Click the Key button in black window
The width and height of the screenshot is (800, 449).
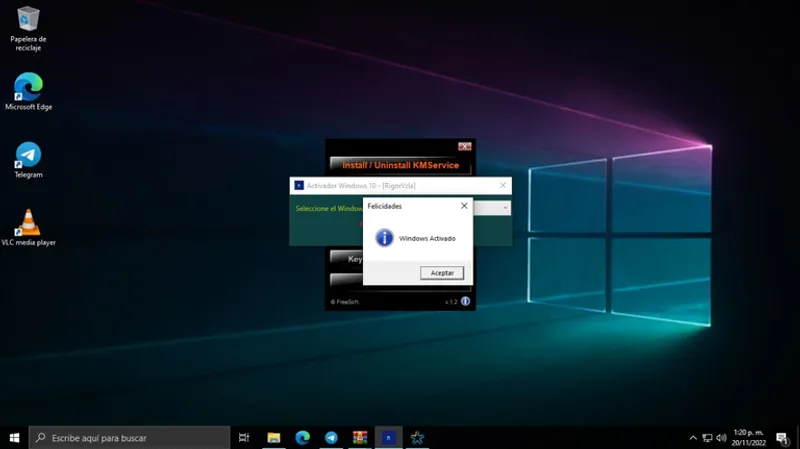pyautogui.click(x=347, y=258)
